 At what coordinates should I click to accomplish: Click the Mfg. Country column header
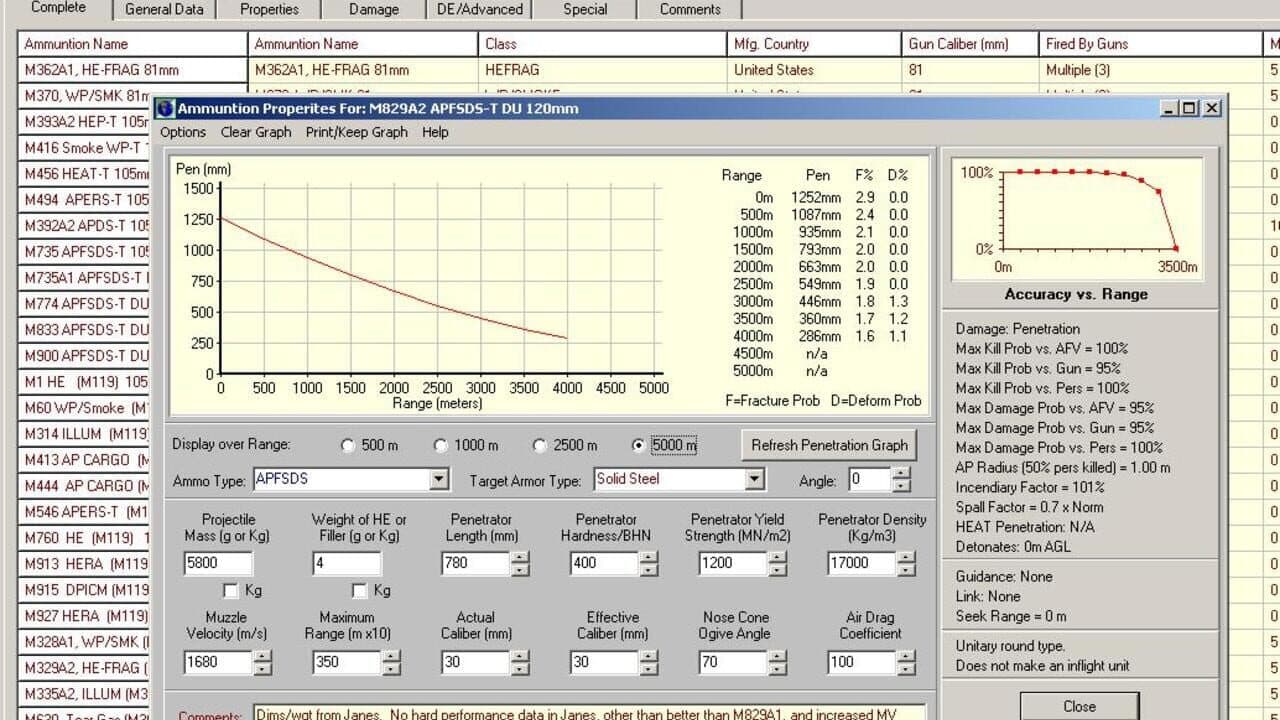(814, 44)
